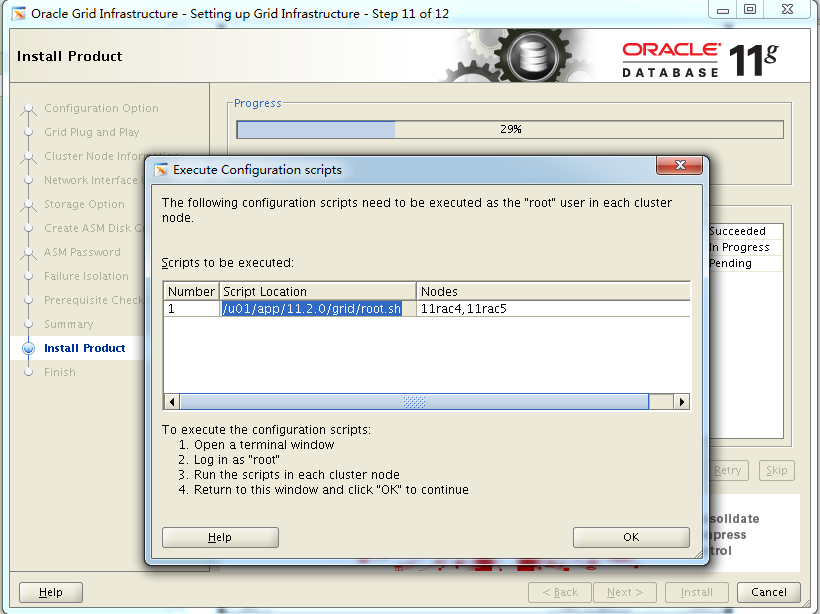Click the Retry button behind the dialog
This screenshot has width=820, height=614.
[x=728, y=470]
